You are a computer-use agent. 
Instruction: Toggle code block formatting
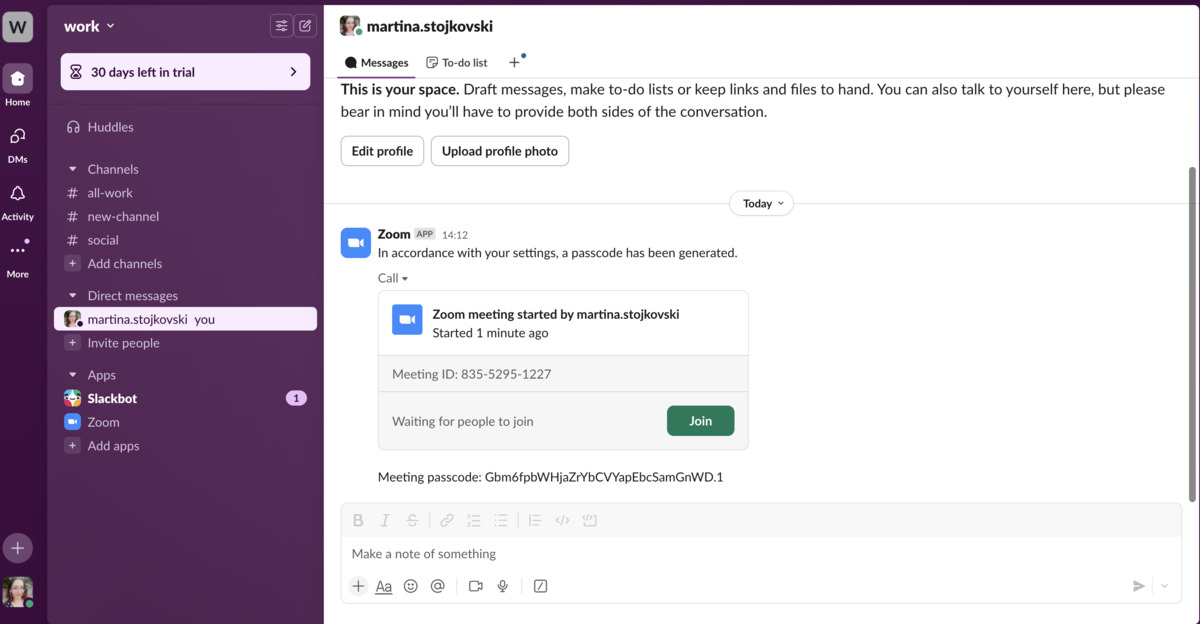[589, 520]
